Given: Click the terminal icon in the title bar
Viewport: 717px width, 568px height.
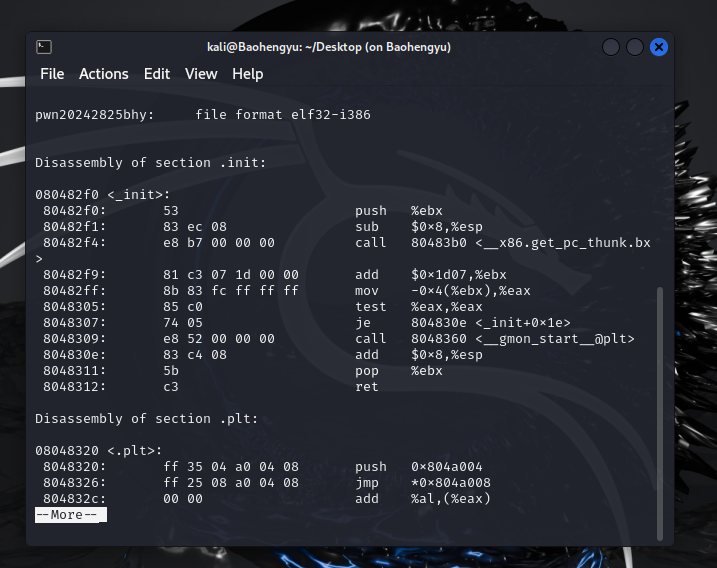Looking at the screenshot, I should (44, 47).
